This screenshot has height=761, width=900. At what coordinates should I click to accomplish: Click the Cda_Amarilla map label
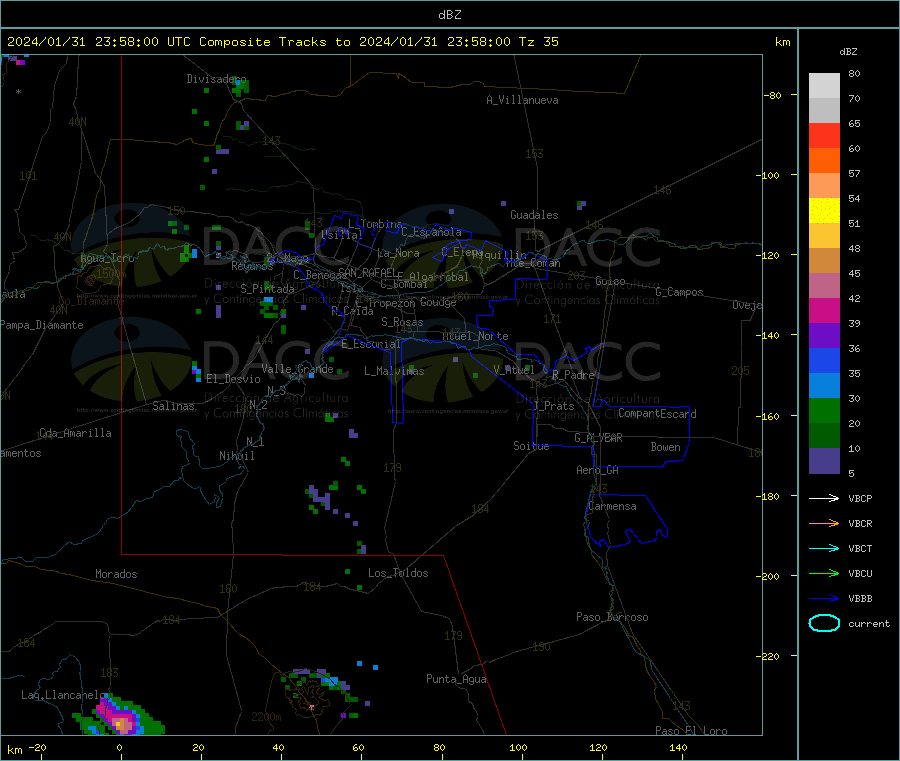coord(75,433)
